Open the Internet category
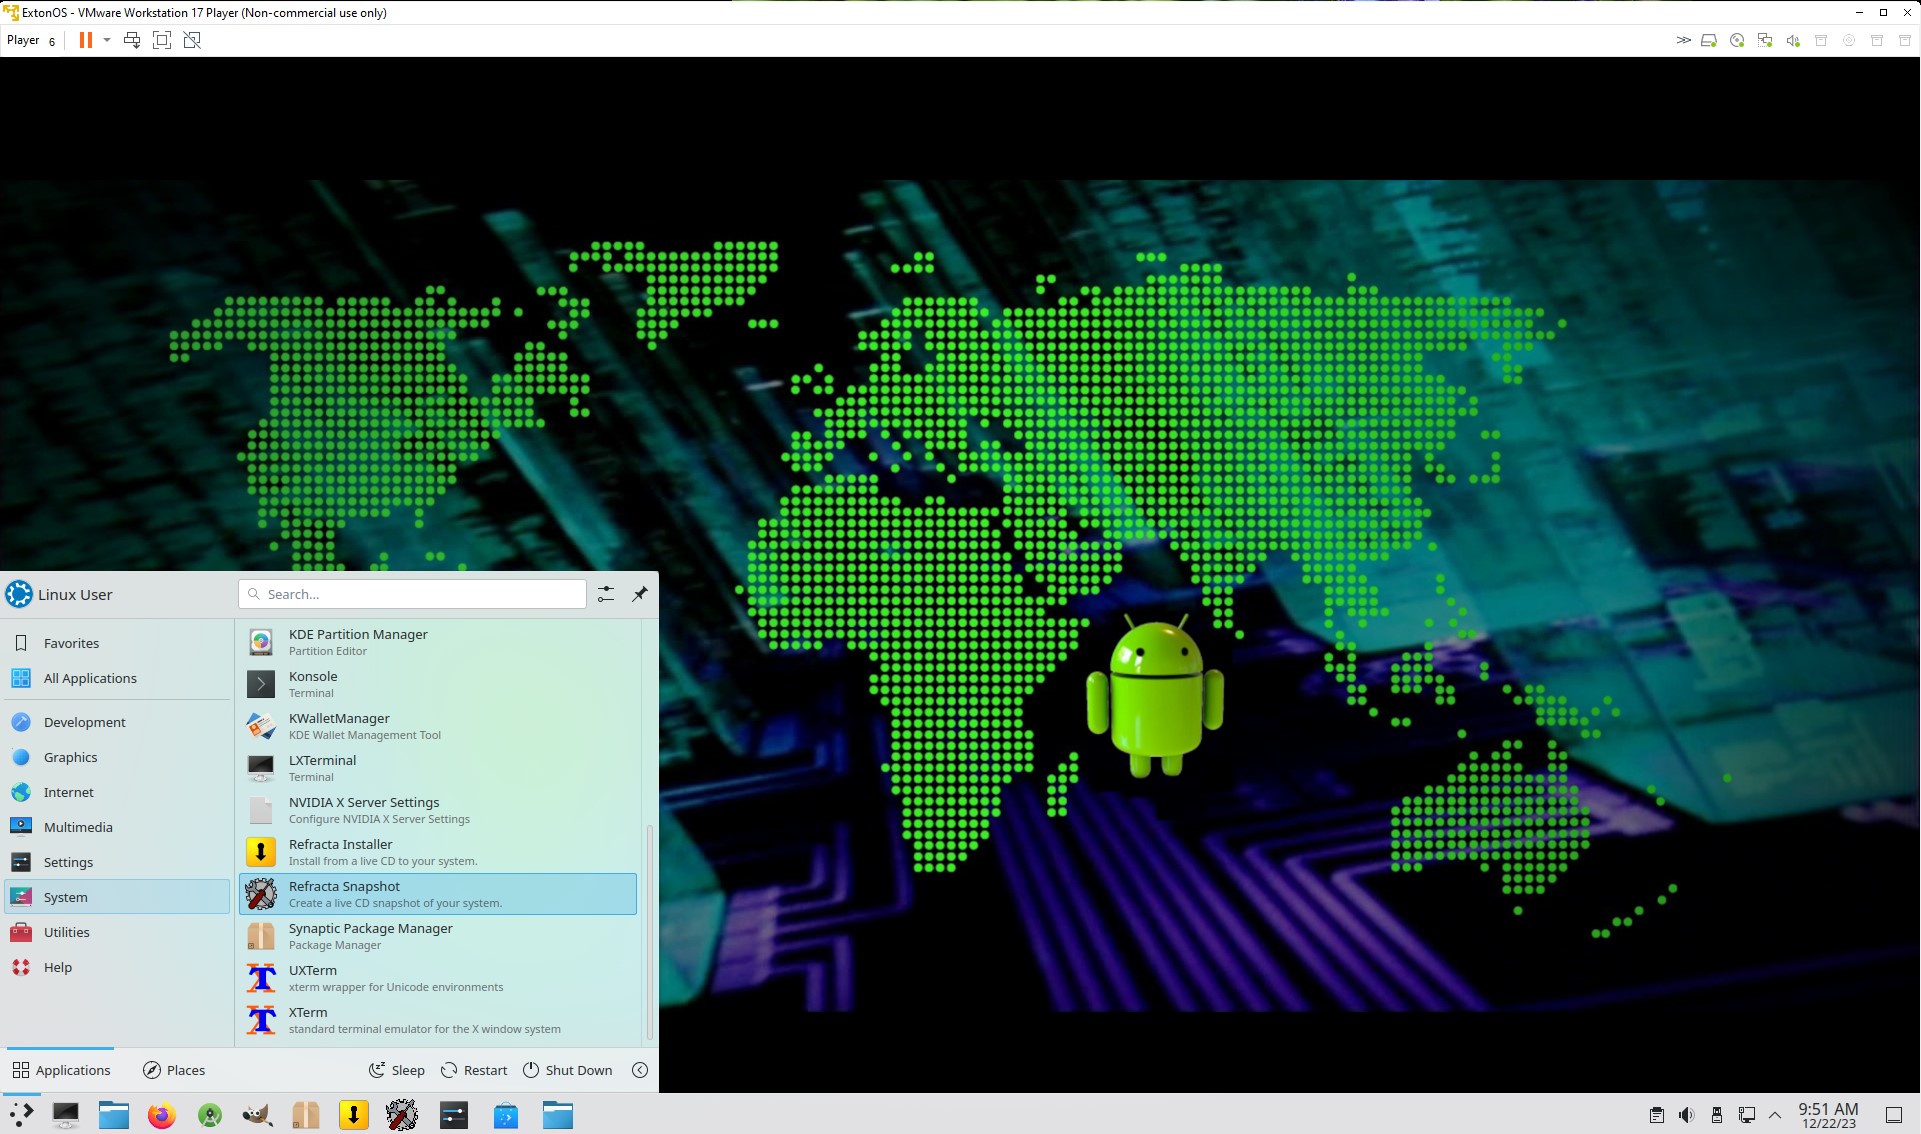The width and height of the screenshot is (1921, 1134). click(x=117, y=792)
